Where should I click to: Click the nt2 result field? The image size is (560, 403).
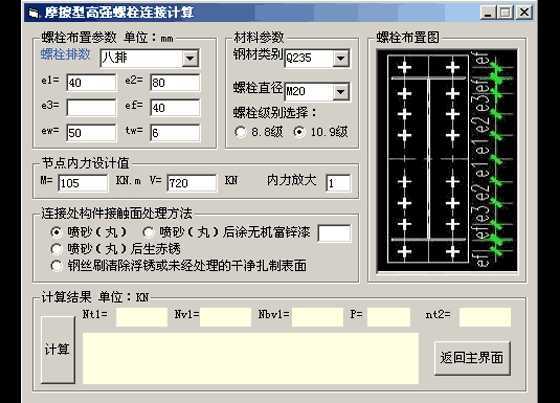click(485, 317)
